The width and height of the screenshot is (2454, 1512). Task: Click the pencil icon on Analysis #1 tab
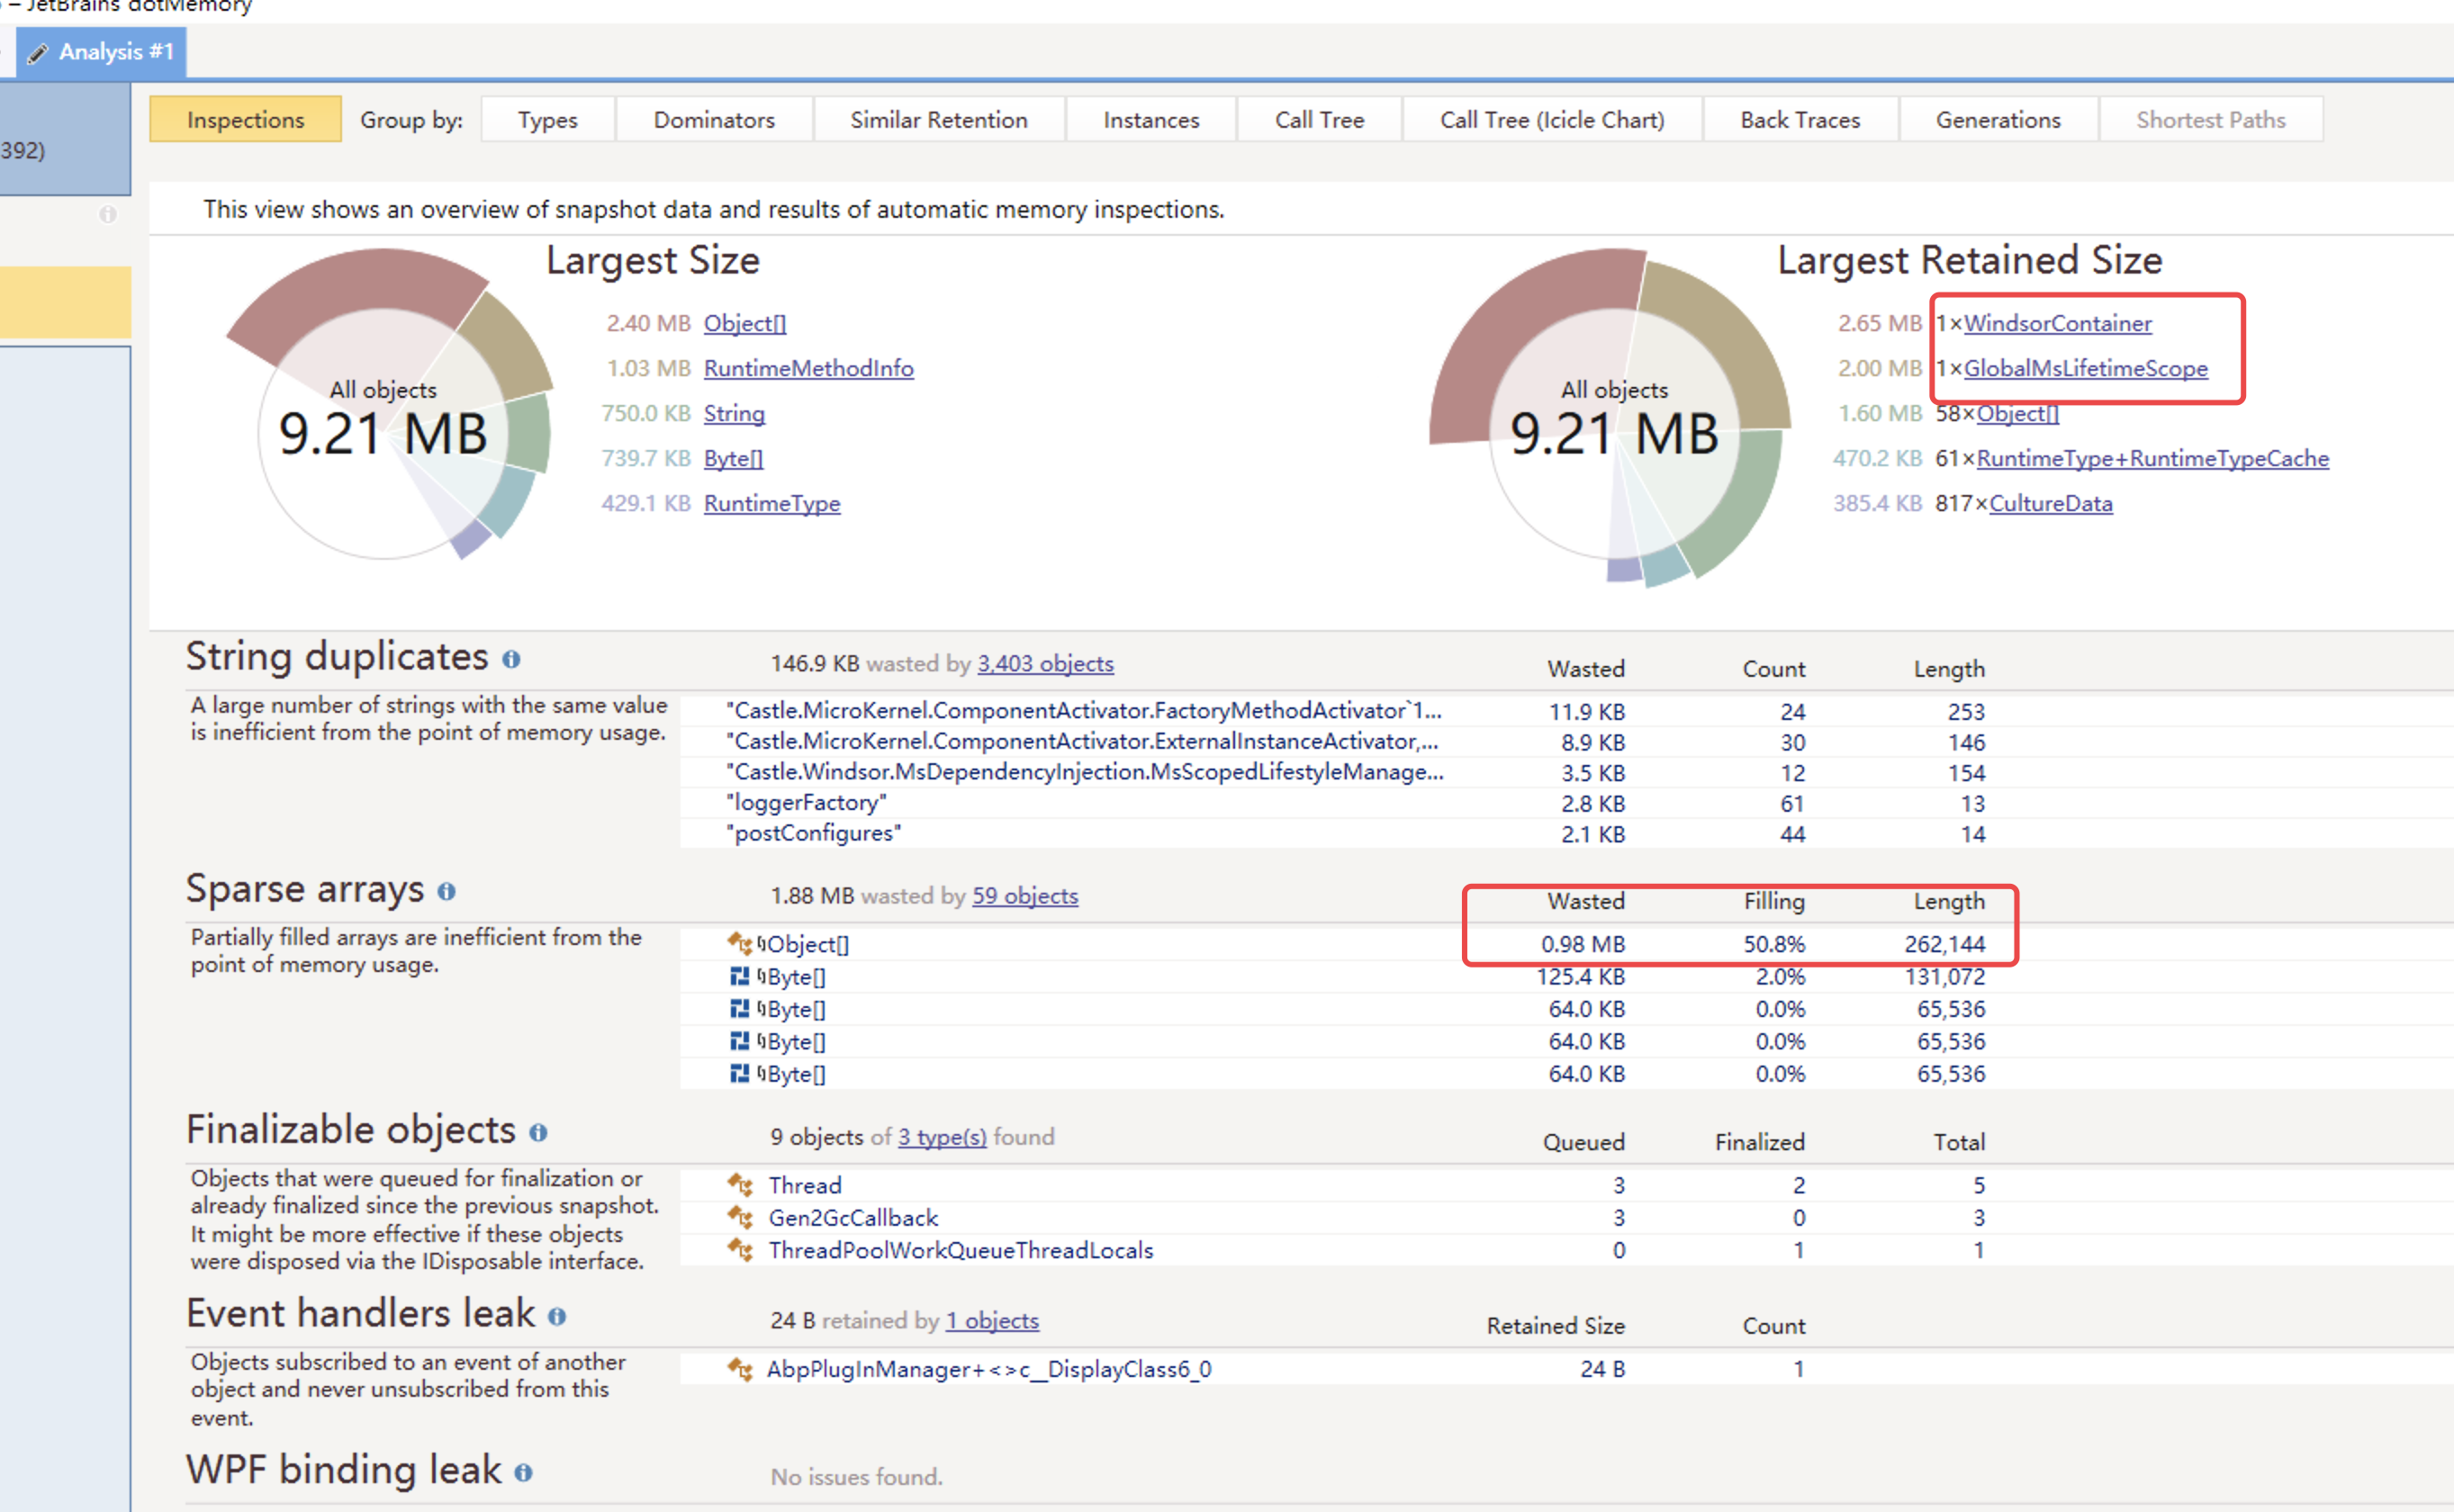(38, 52)
